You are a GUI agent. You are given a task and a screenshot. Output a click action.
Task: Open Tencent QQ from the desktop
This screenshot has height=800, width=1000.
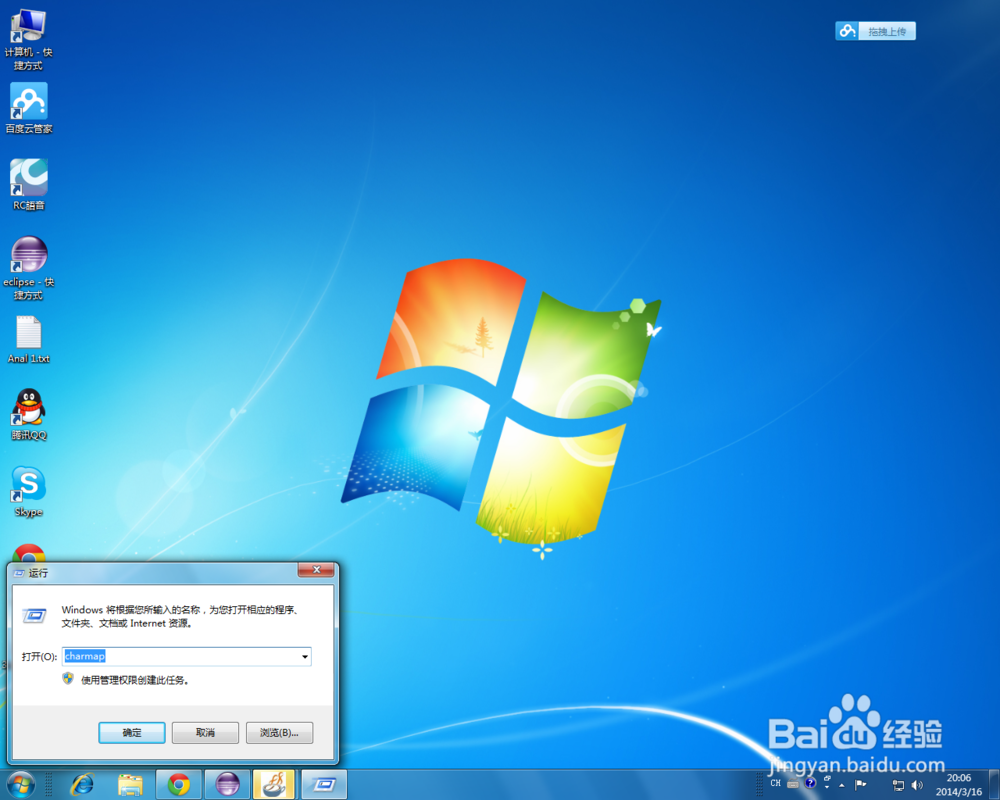click(28, 410)
